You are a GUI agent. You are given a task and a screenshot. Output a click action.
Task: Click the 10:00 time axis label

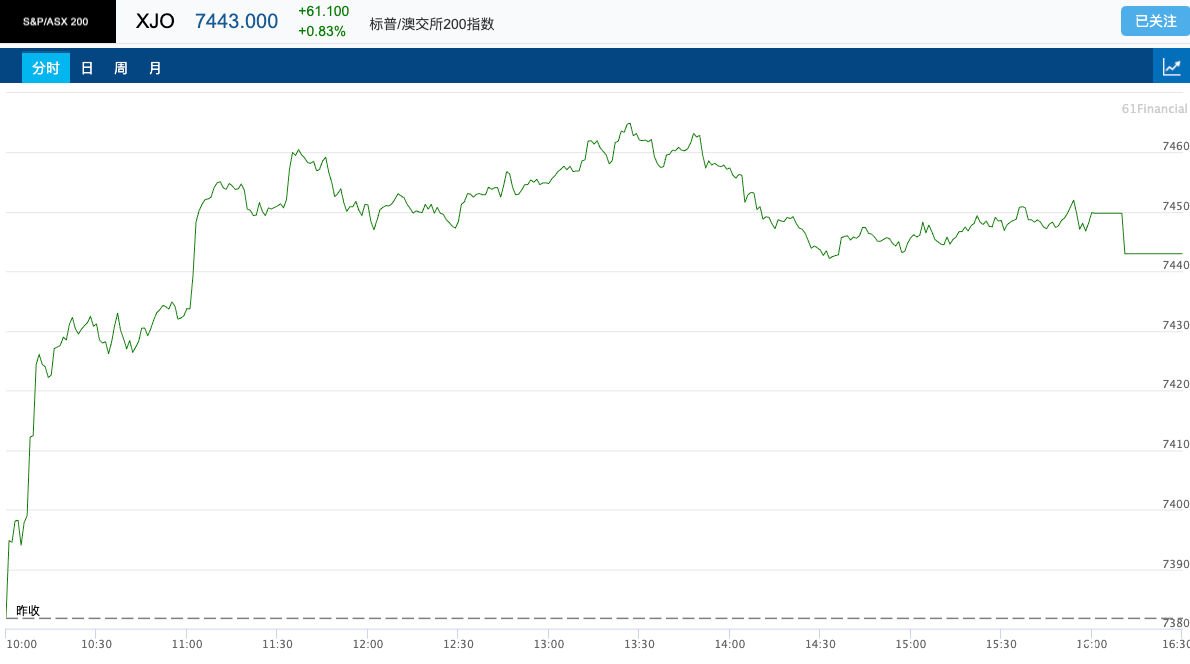[21, 644]
